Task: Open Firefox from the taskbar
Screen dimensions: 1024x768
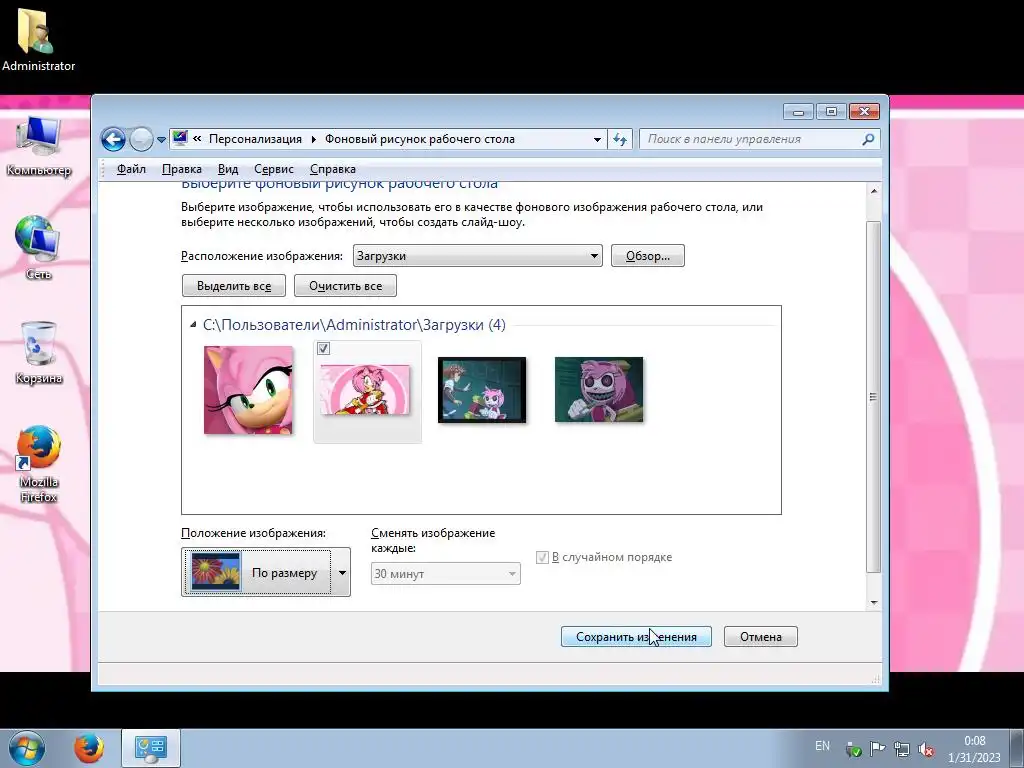Action: (89, 748)
